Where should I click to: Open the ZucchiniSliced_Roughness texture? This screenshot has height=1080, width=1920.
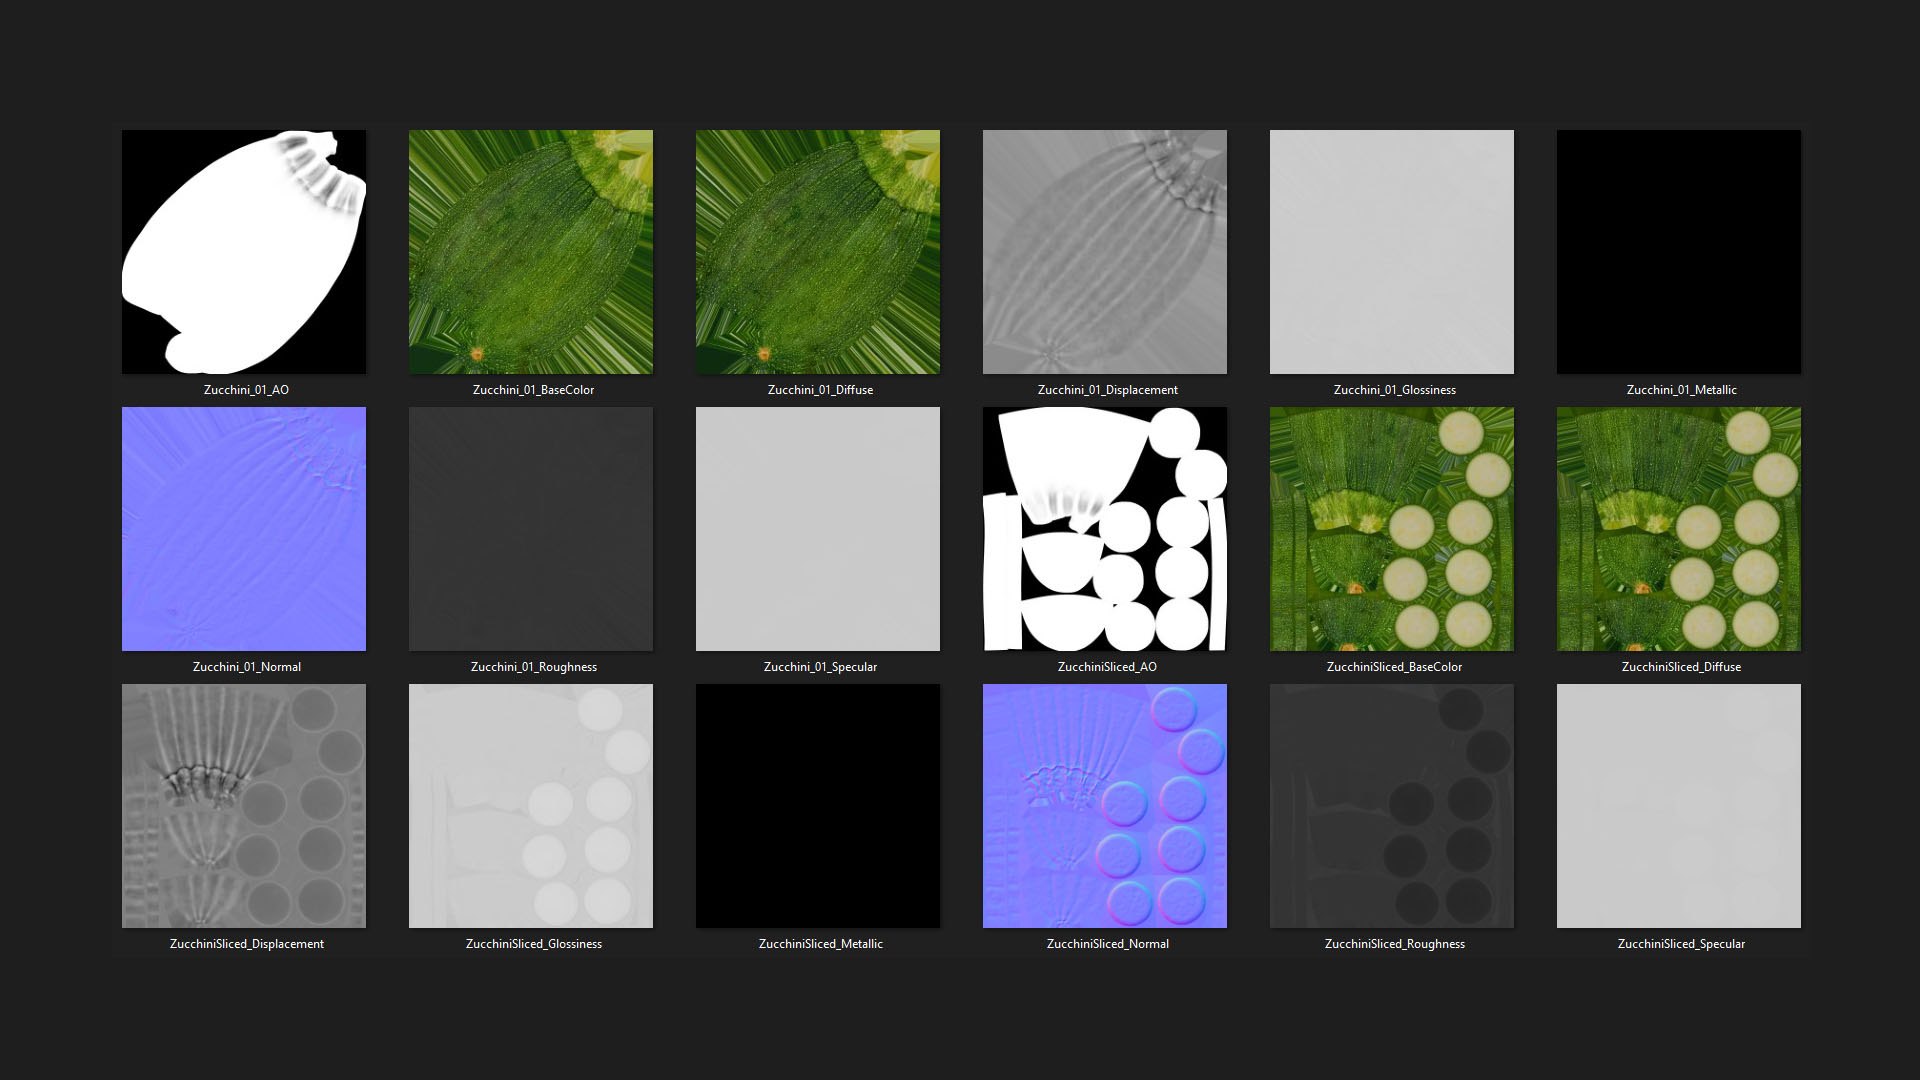1392,806
